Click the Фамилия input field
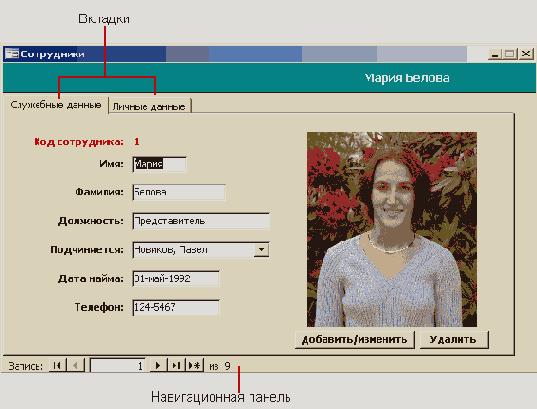 click(179, 192)
